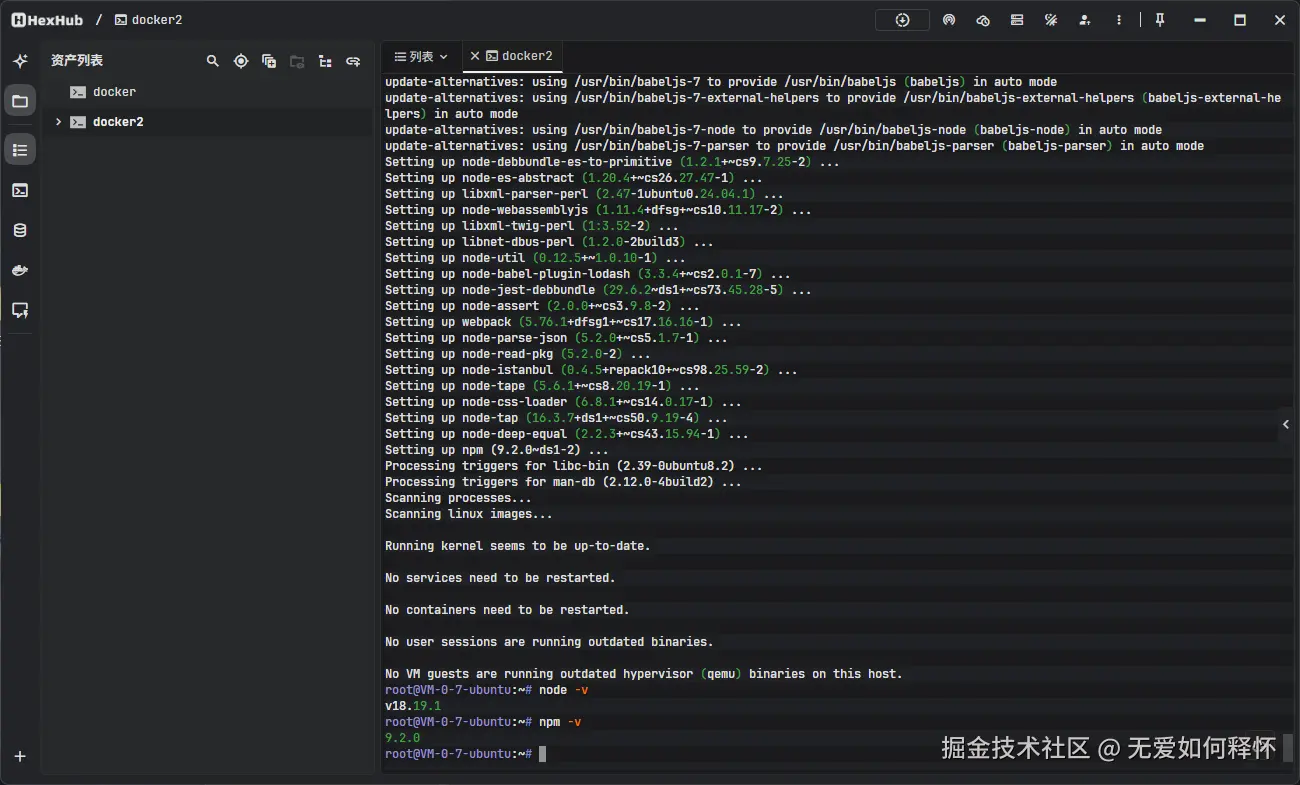
Task: Click the 'npm -v' command text
Action: coord(560,722)
